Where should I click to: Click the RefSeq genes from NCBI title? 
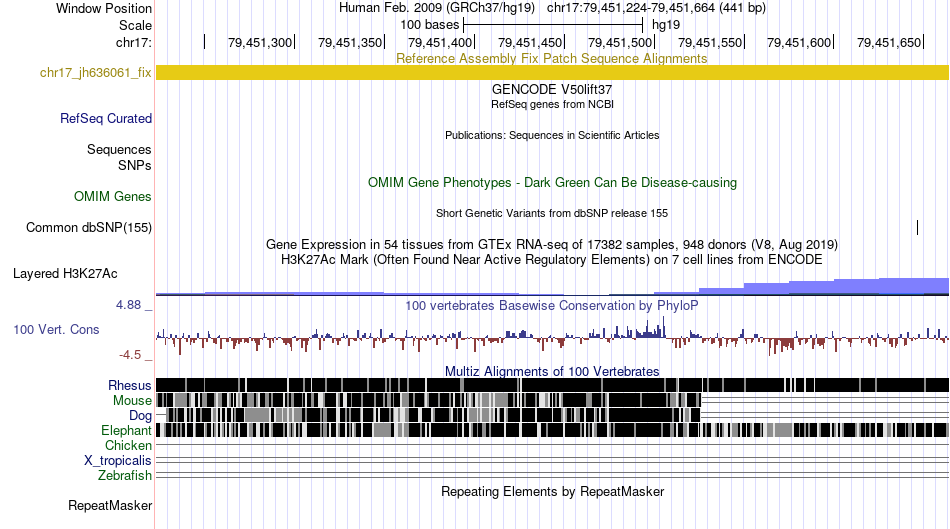click(x=552, y=104)
